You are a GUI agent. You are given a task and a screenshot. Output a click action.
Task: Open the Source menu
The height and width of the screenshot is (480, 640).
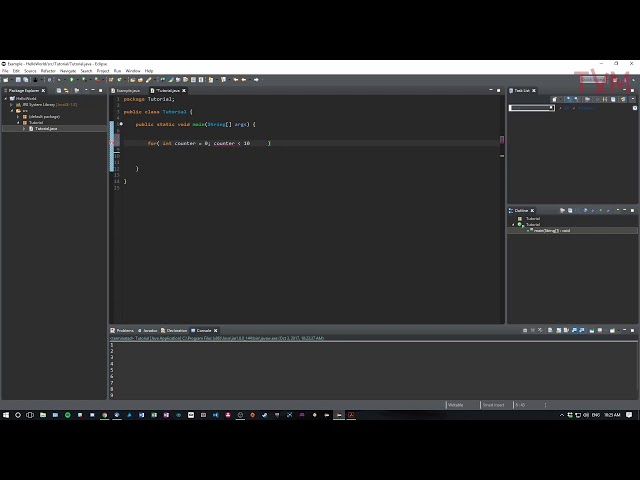pyautogui.click(x=30, y=71)
